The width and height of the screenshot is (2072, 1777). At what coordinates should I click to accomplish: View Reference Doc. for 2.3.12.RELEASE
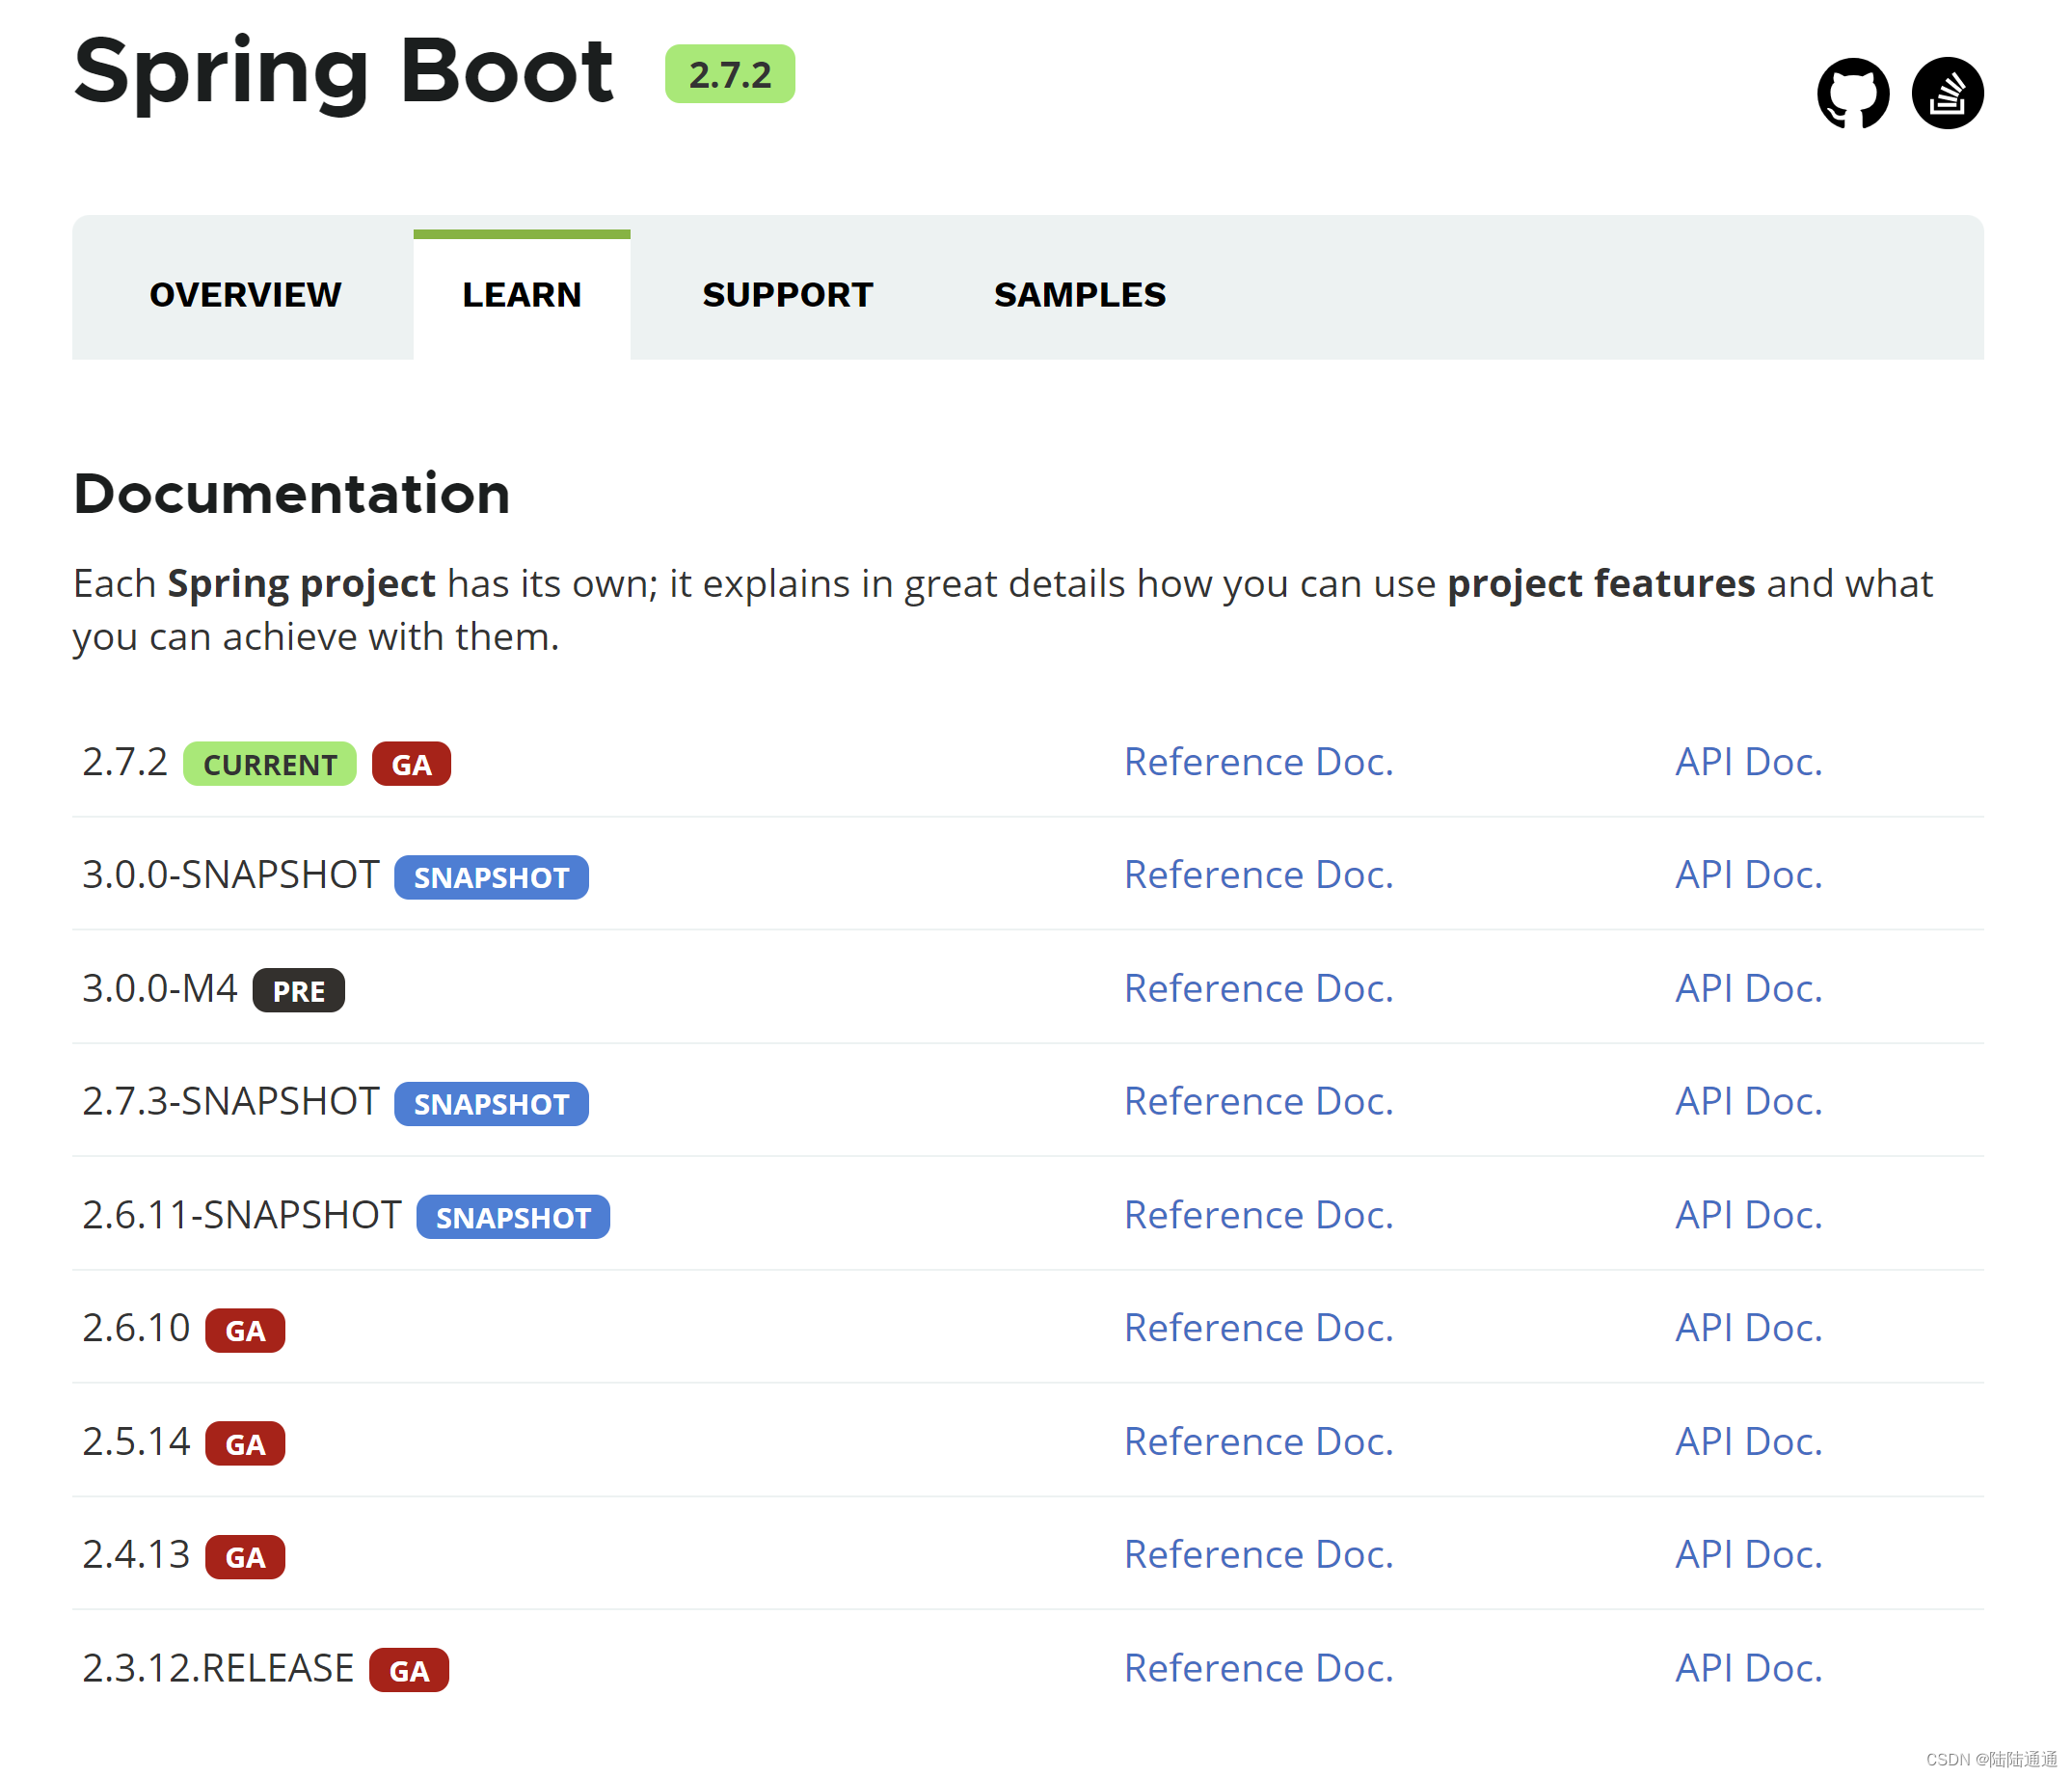[x=1258, y=1670]
